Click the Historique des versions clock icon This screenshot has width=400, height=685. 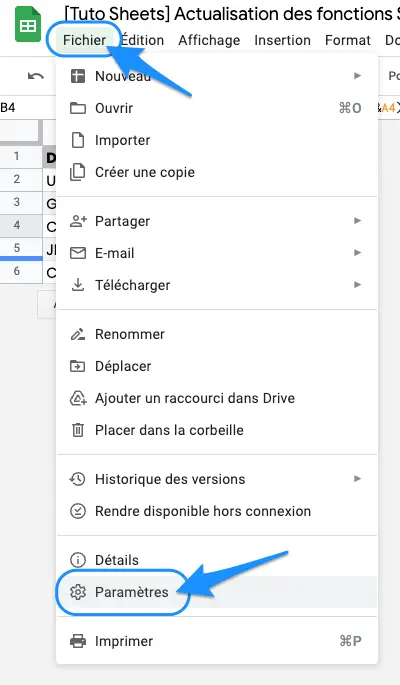pyautogui.click(x=78, y=479)
